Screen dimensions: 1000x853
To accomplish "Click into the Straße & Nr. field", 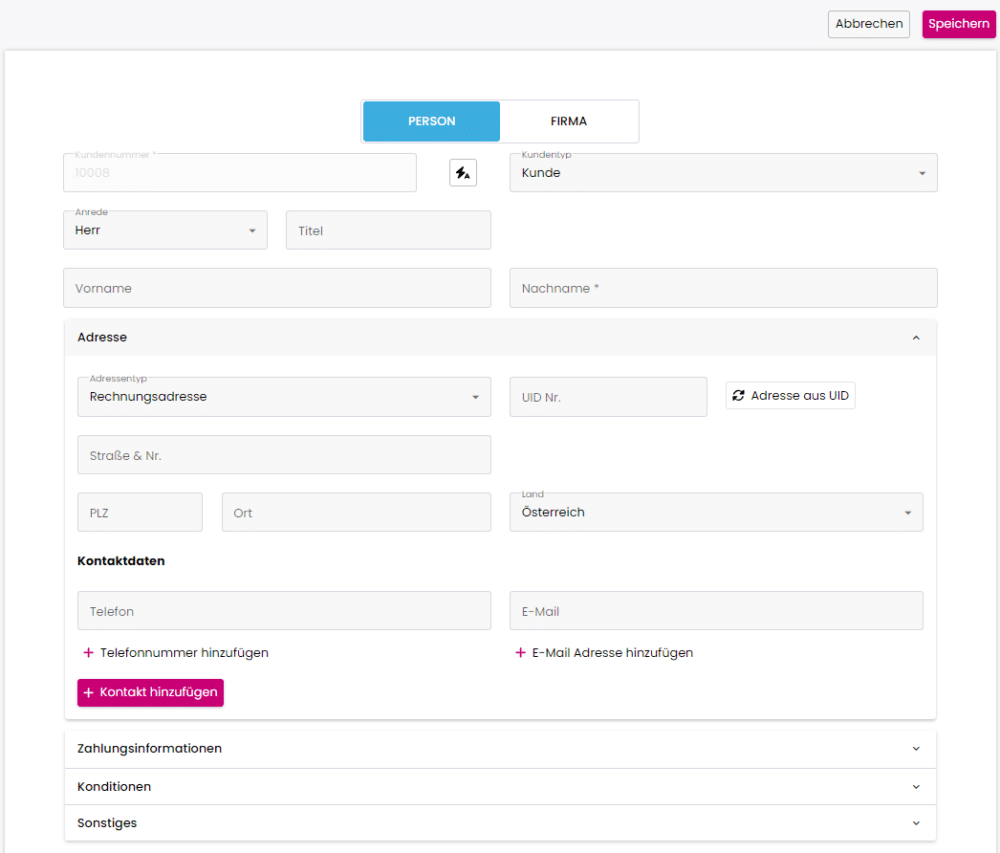I will [x=284, y=455].
